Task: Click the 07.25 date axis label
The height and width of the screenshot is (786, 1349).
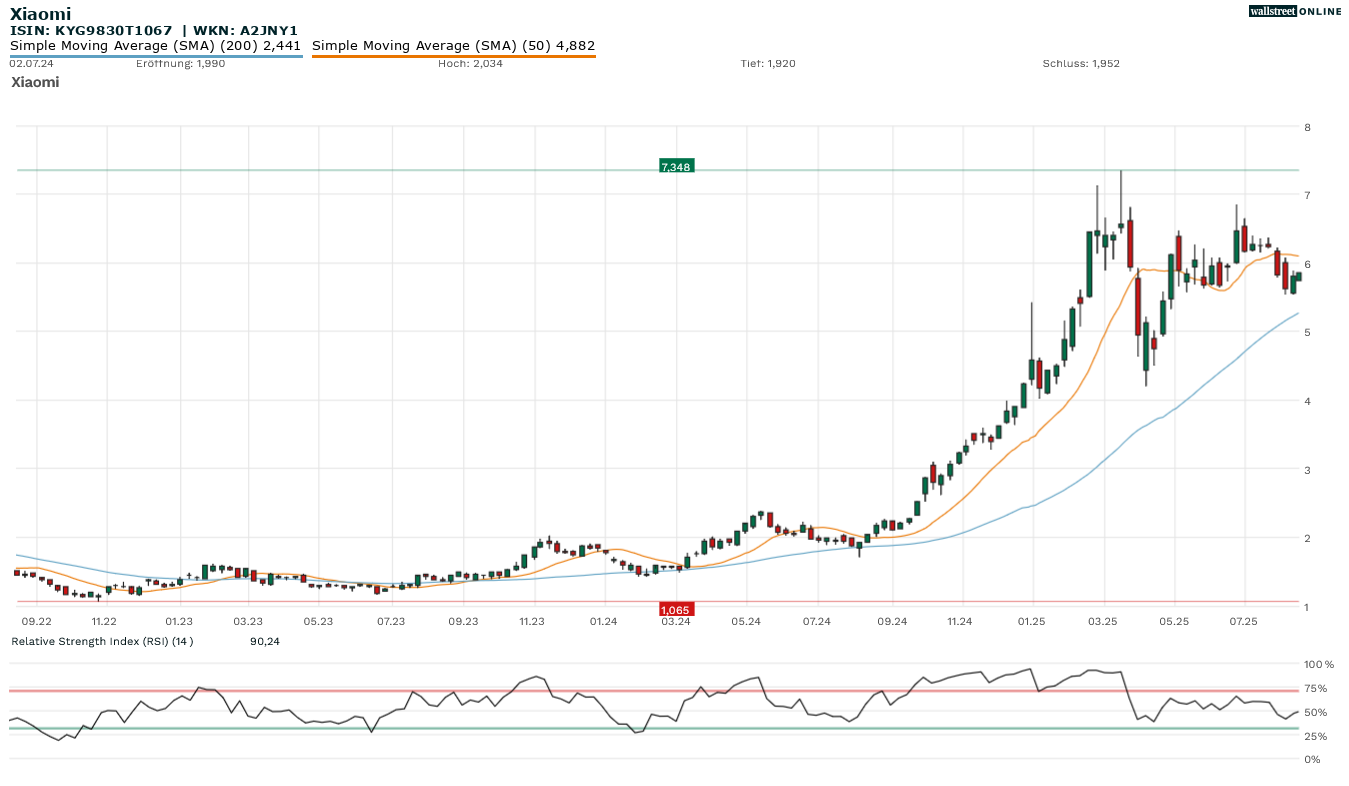Action: 1243,621
